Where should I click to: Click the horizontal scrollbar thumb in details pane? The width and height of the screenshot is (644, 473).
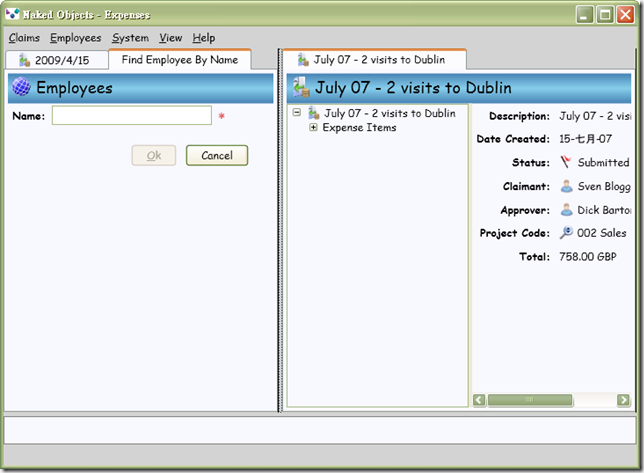pos(530,400)
